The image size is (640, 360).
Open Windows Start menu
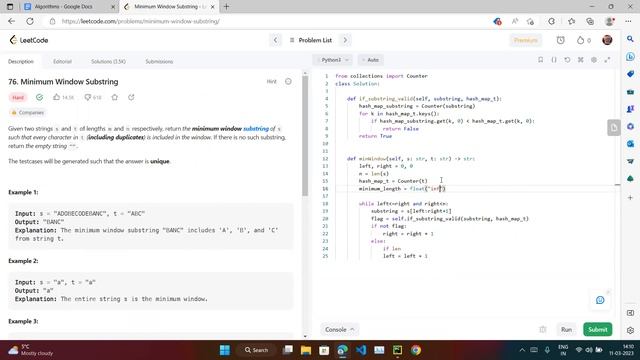(225, 350)
